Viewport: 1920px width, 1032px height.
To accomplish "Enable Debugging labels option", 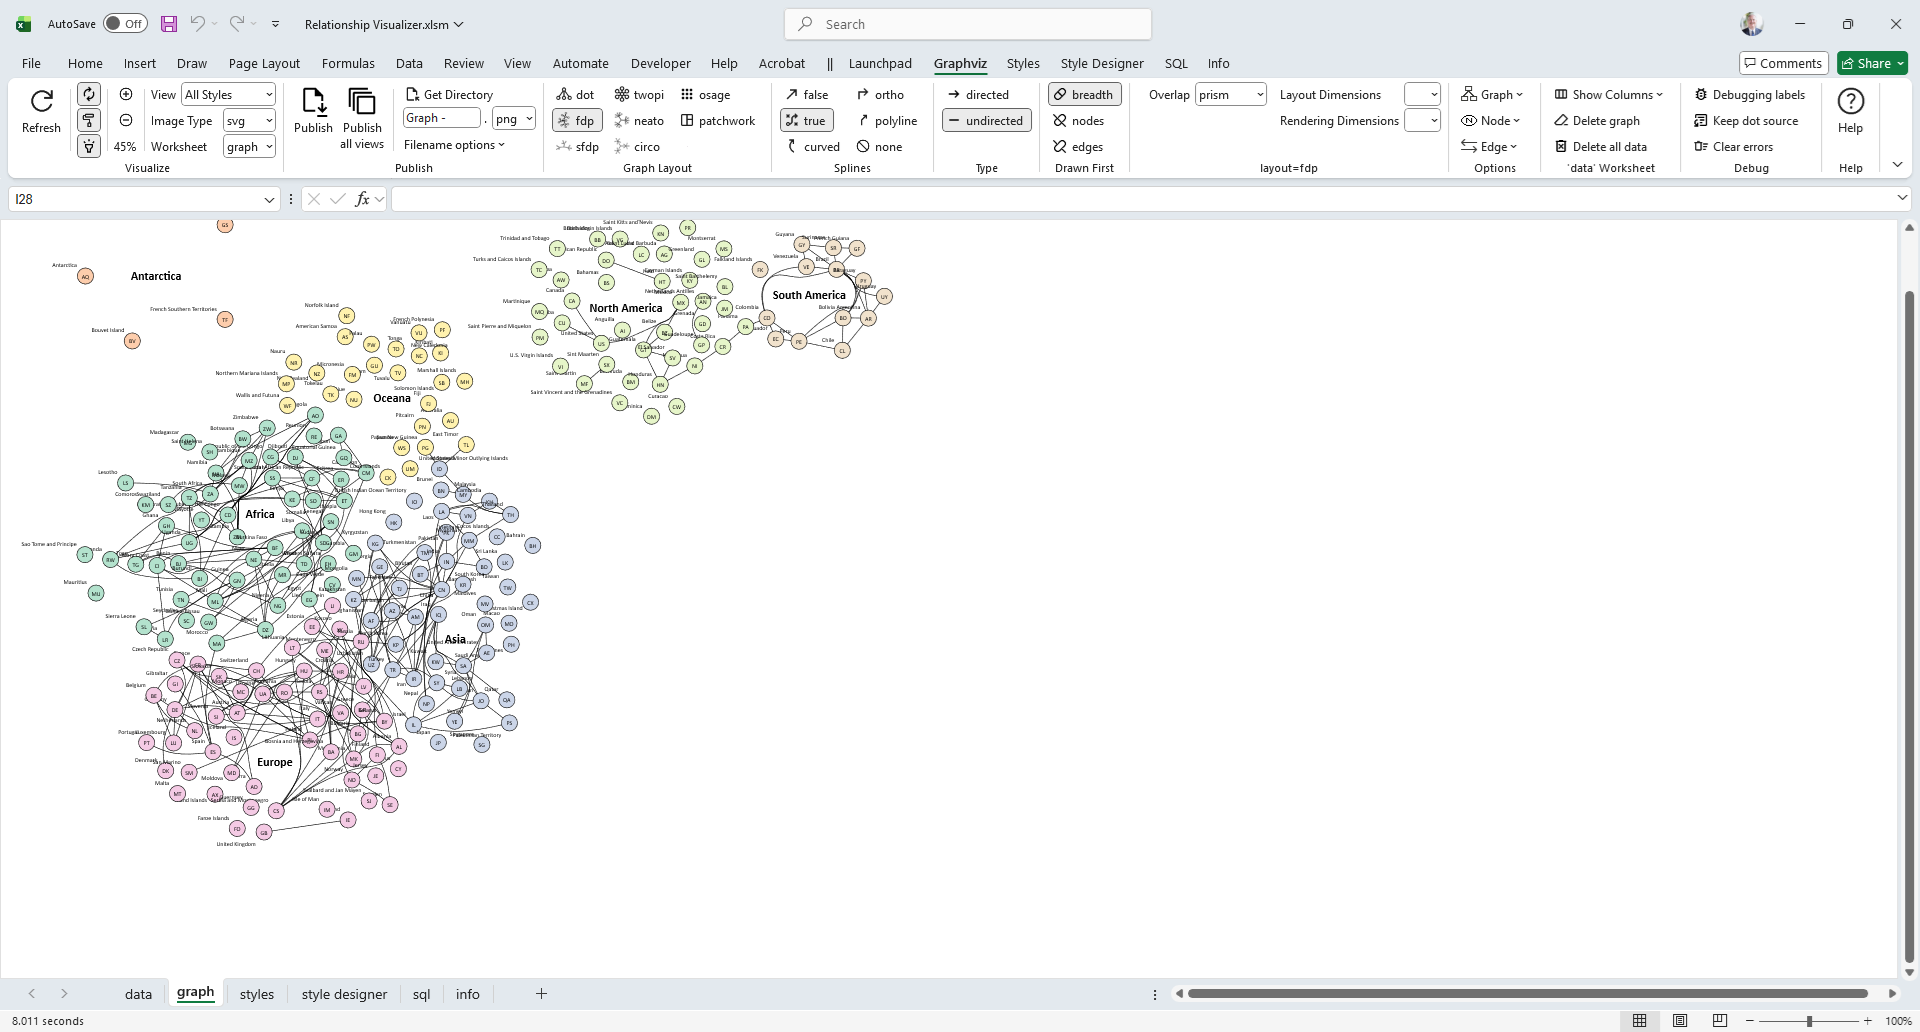I will pos(1750,95).
